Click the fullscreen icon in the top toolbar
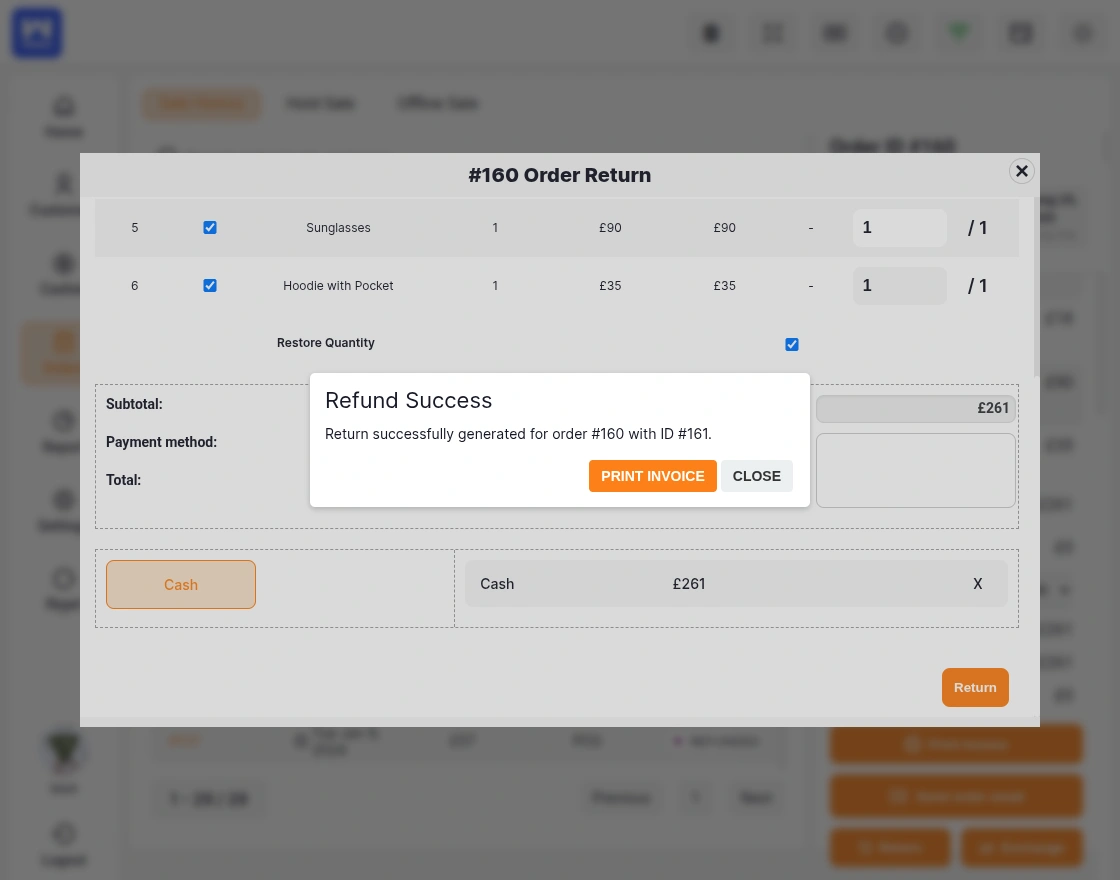The image size is (1120, 880). tap(772, 33)
